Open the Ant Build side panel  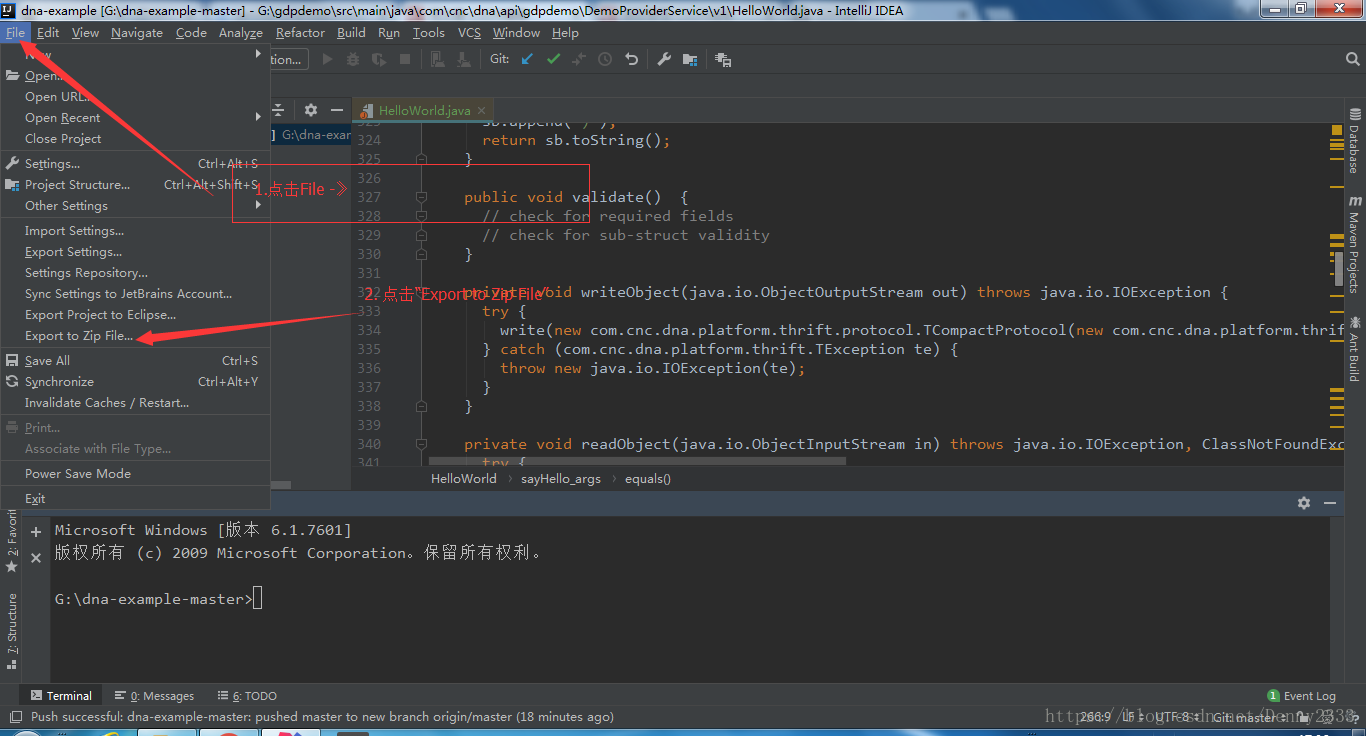pyautogui.click(x=1355, y=349)
